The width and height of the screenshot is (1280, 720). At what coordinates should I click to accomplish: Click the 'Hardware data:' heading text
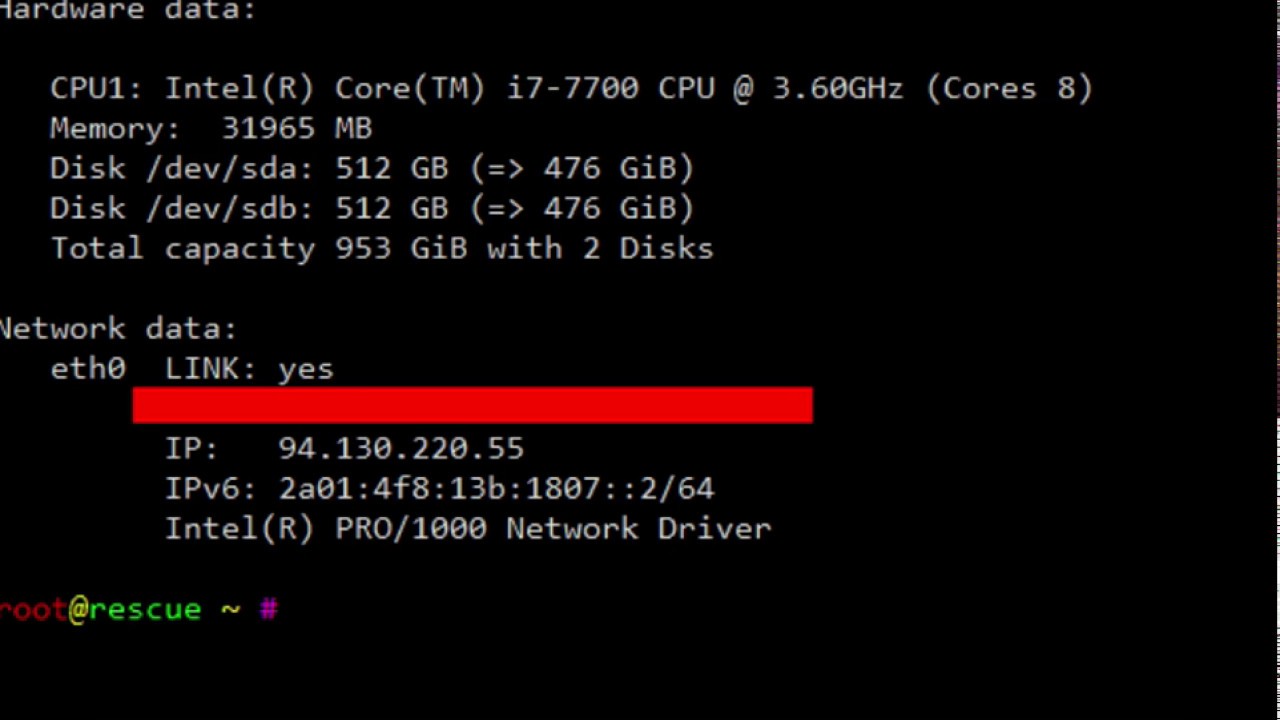coord(128,10)
